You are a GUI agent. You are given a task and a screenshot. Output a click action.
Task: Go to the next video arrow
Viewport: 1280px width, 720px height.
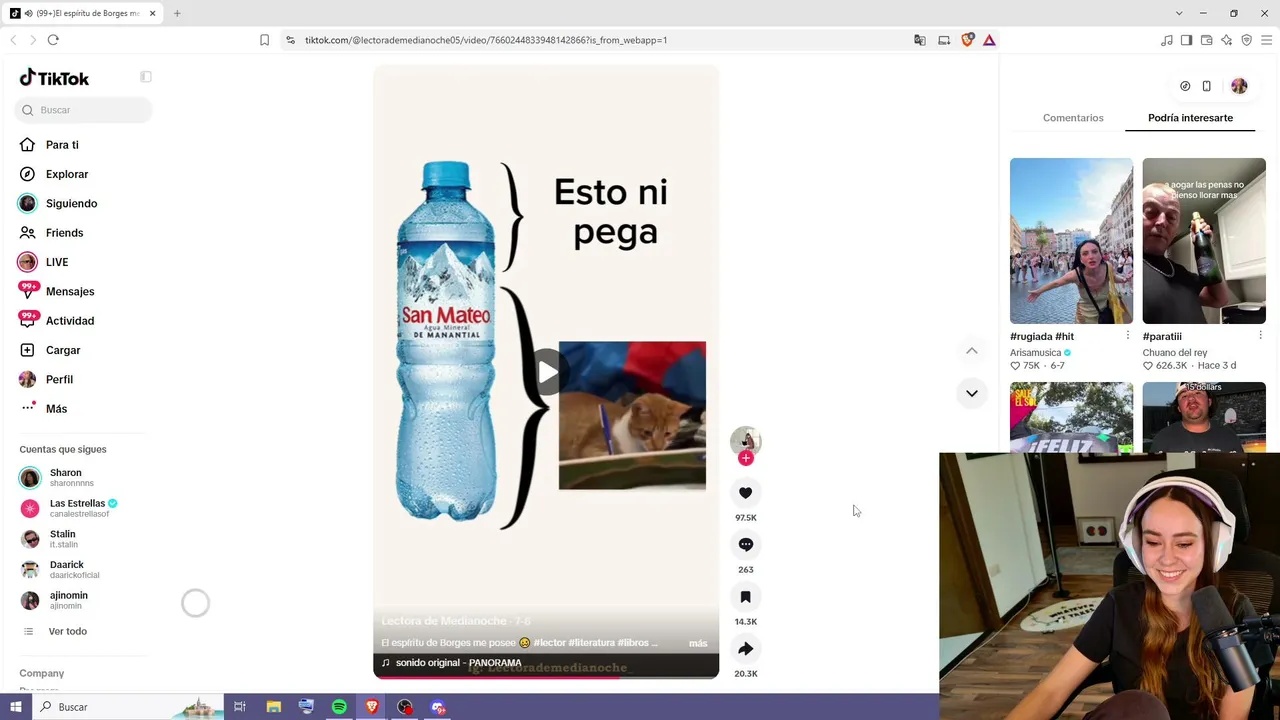pyautogui.click(x=971, y=393)
